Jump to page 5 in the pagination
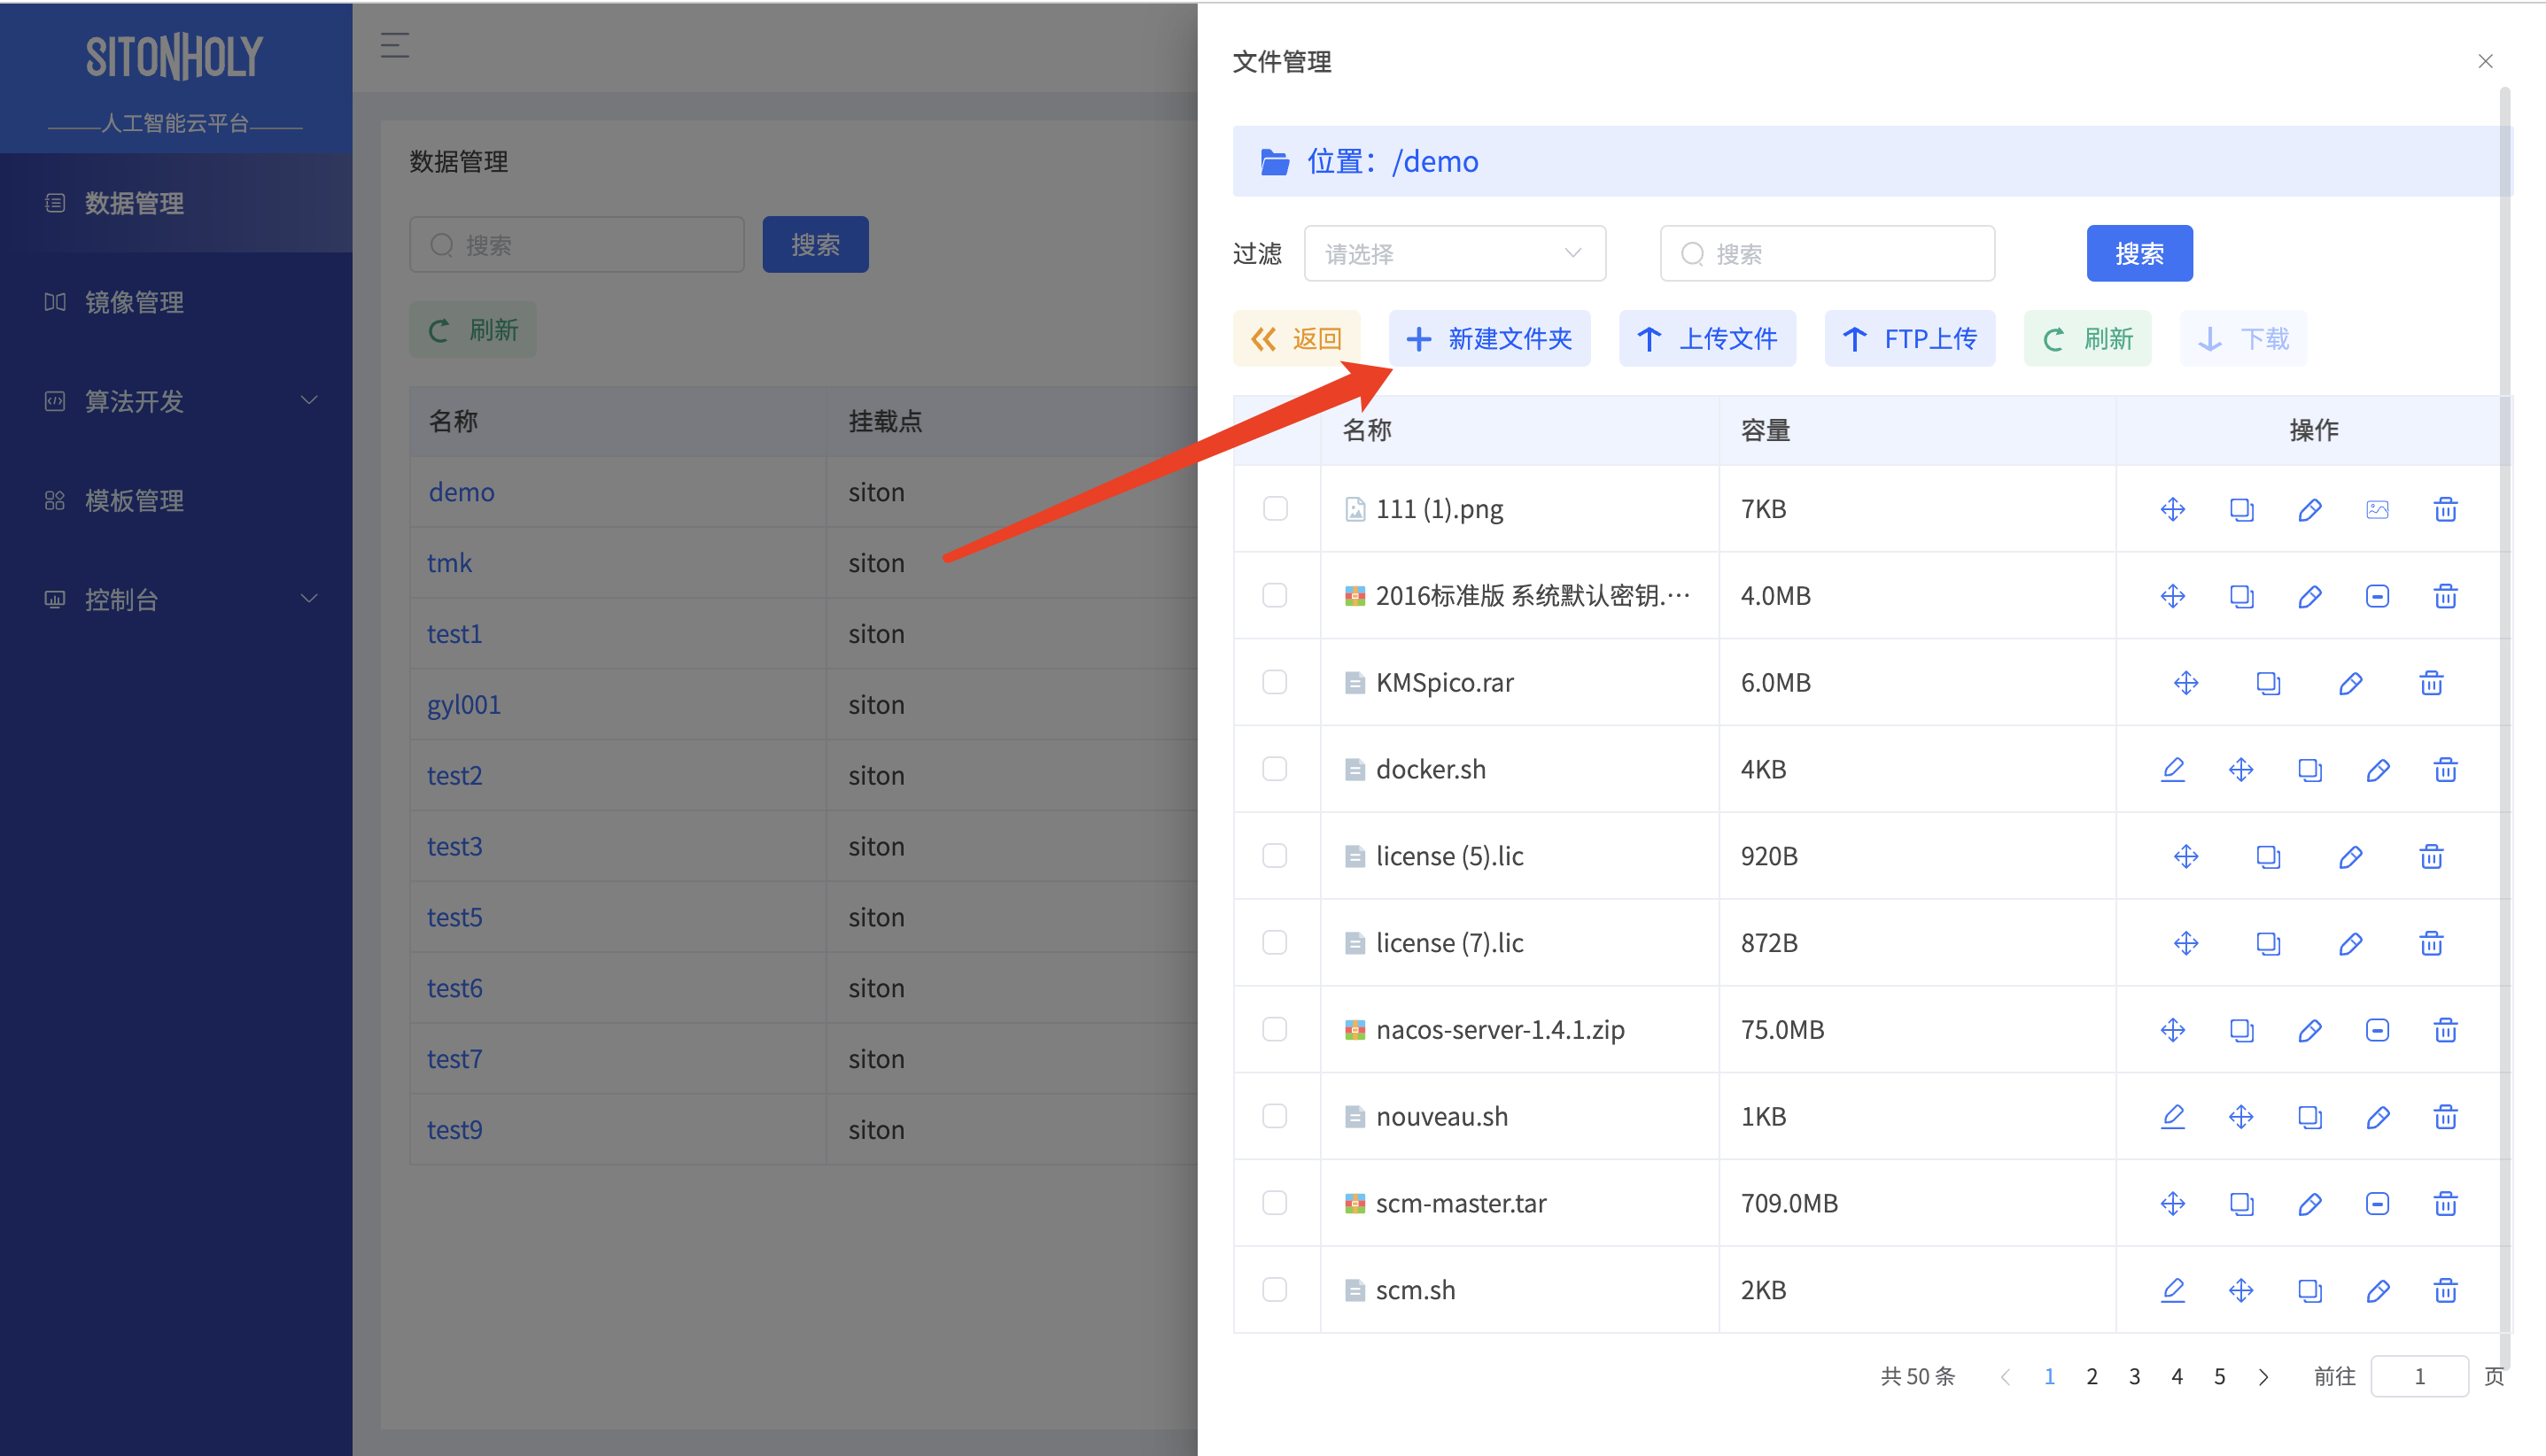Image resolution: width=2546 pixels, height=1456 pixels. click(2219, 1377)
